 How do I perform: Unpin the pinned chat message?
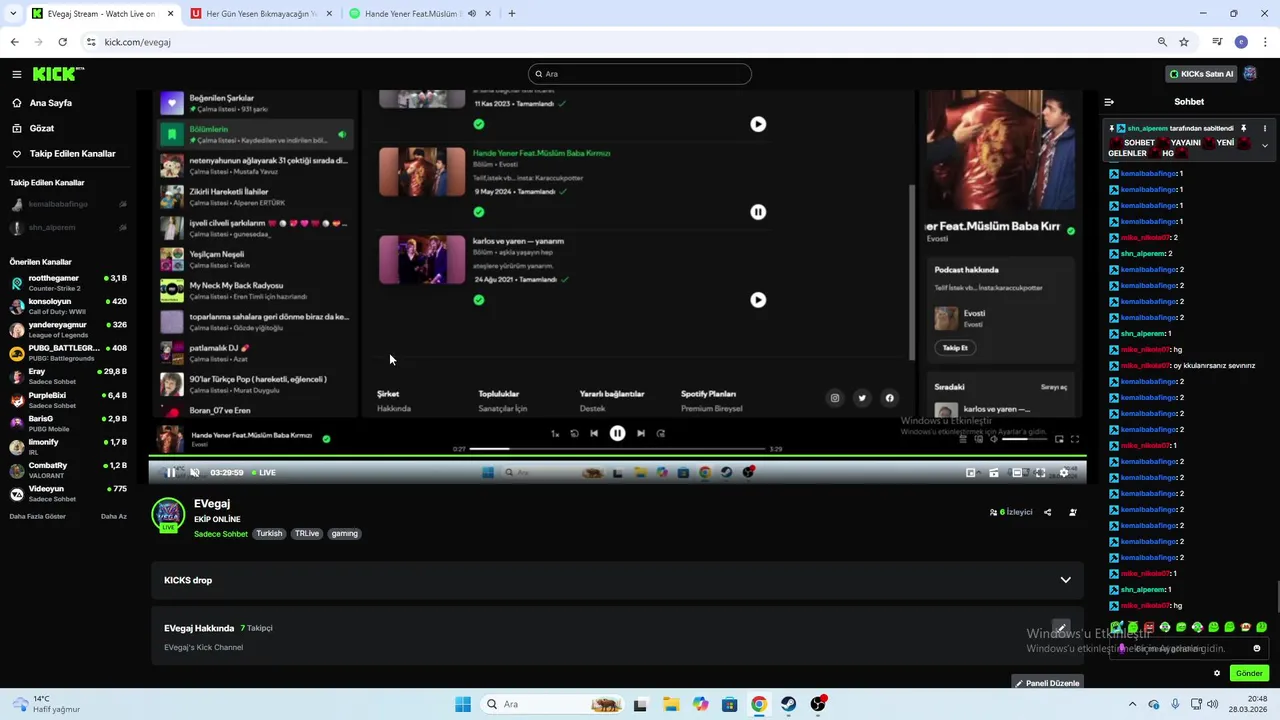pyautogui.click(x=1244, y=129)
